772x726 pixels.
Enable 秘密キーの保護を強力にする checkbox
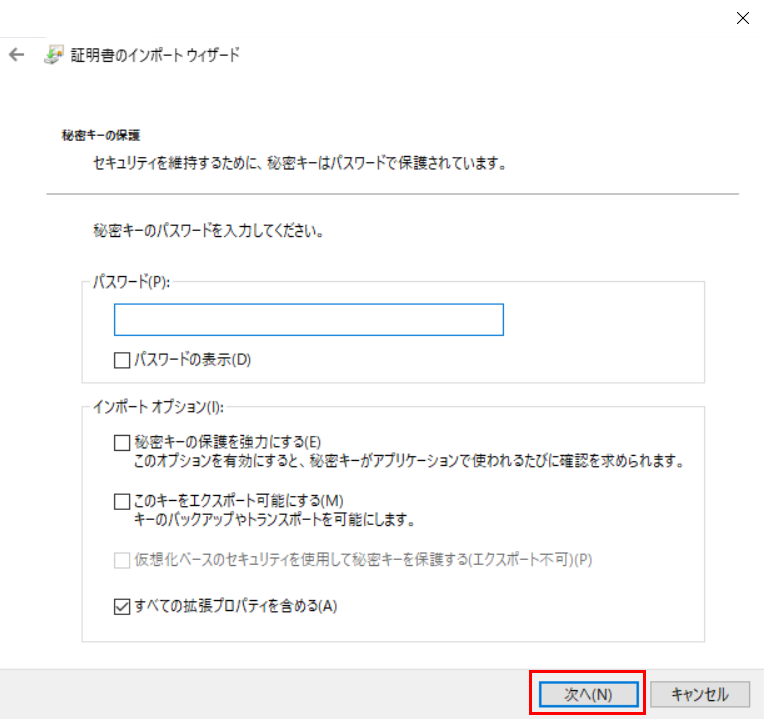pos(122,442)
